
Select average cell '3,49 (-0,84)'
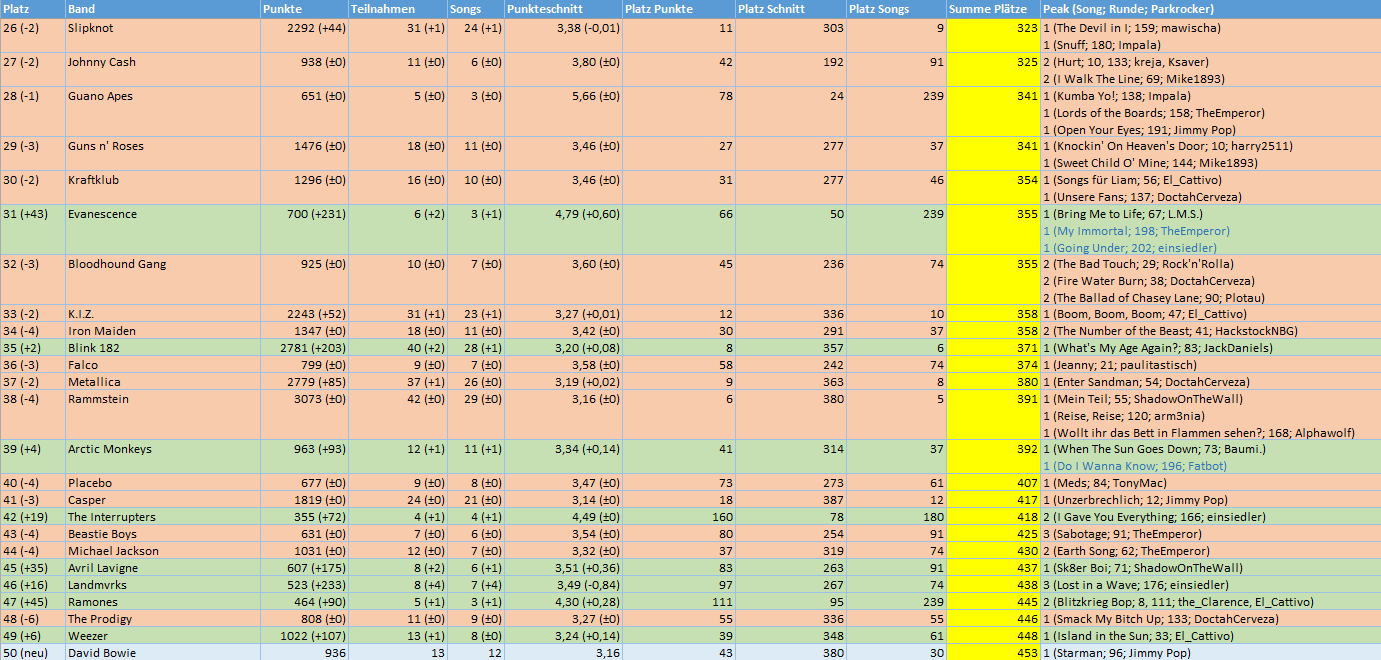(x=563, y=585)
